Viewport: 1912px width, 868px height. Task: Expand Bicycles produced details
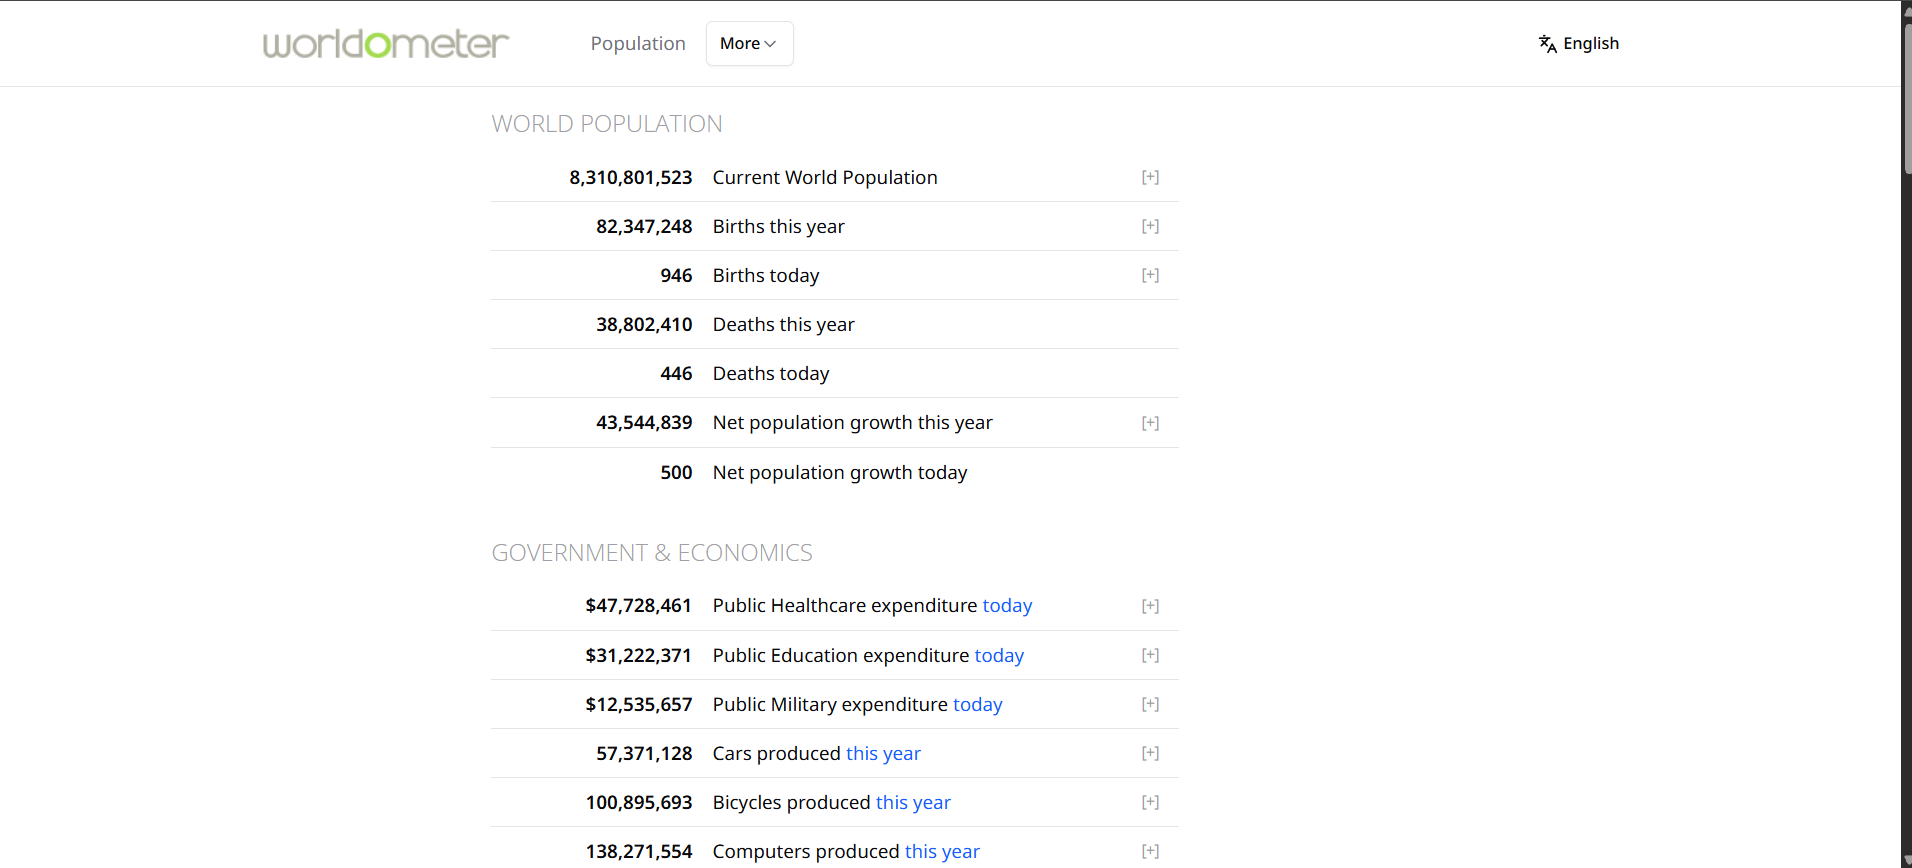click(x=1150, y=802)
